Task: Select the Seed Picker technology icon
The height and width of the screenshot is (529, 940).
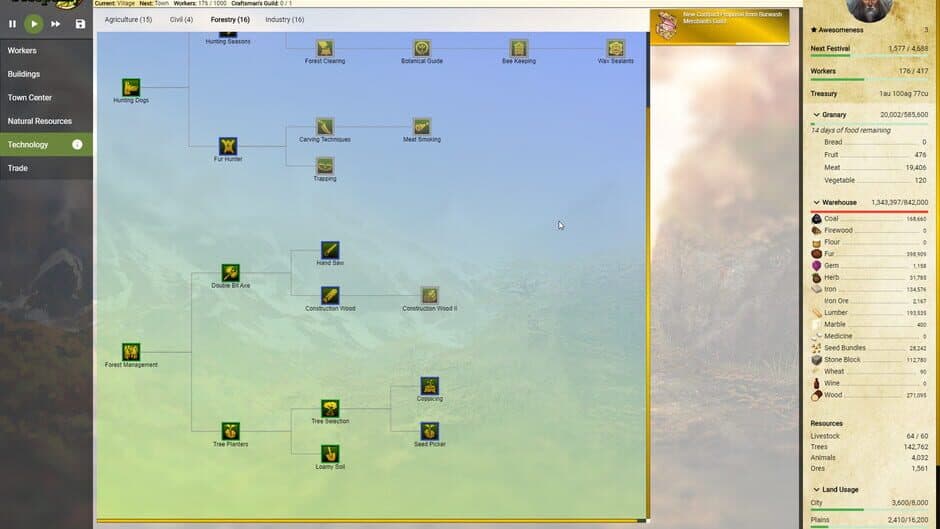Action: click(429, 431)
